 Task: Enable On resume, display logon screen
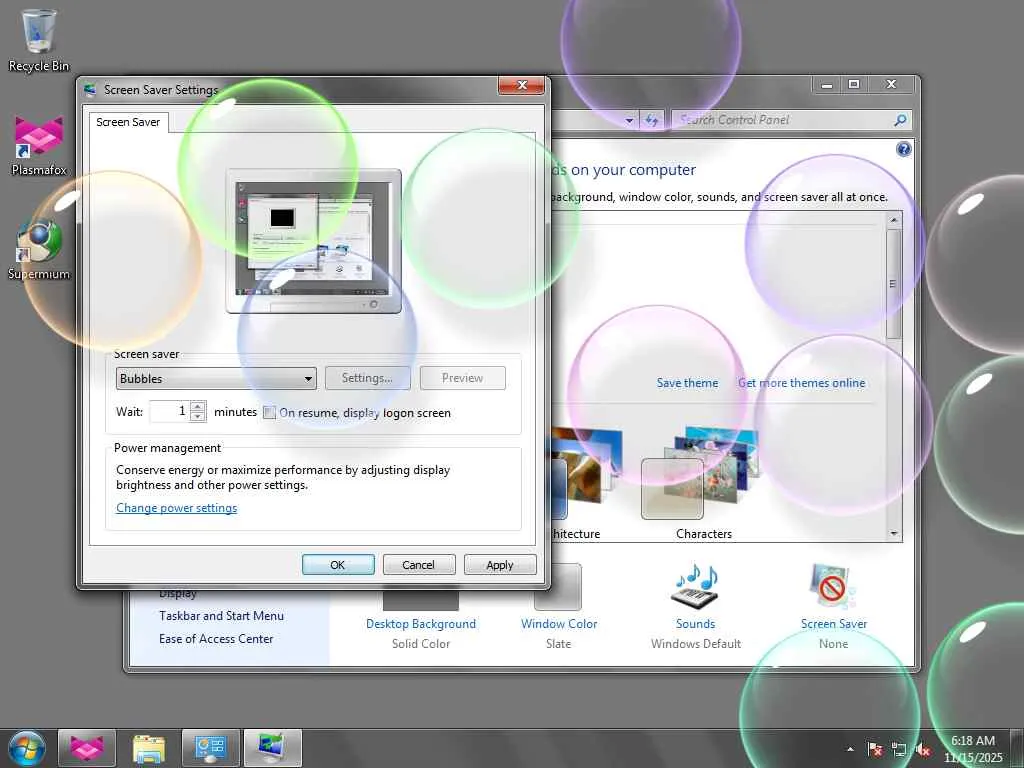tap(269, 413)
